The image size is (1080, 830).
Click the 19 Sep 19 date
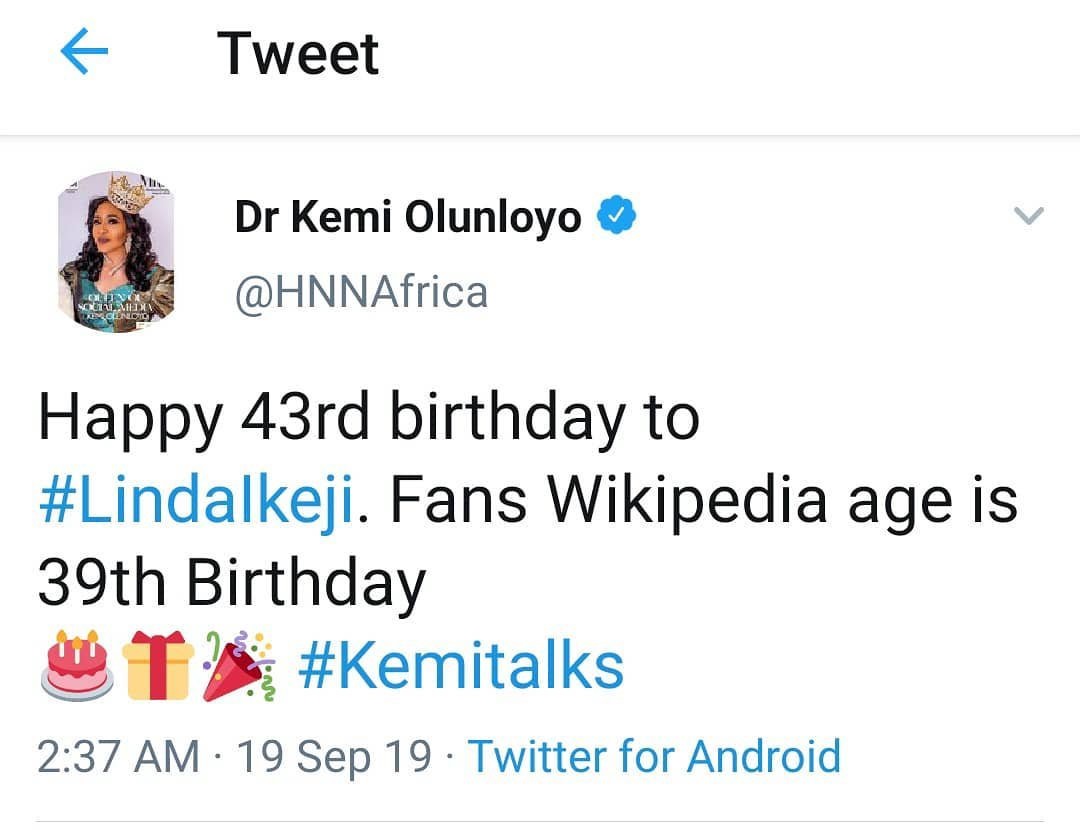[334, 756]
